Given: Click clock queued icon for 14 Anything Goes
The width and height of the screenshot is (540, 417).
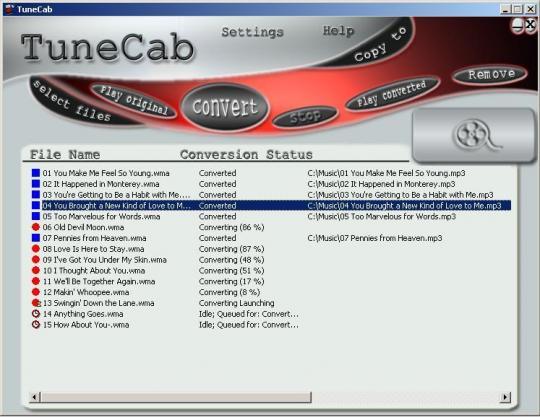Looking at the screenshot, I should pos(36,314).
